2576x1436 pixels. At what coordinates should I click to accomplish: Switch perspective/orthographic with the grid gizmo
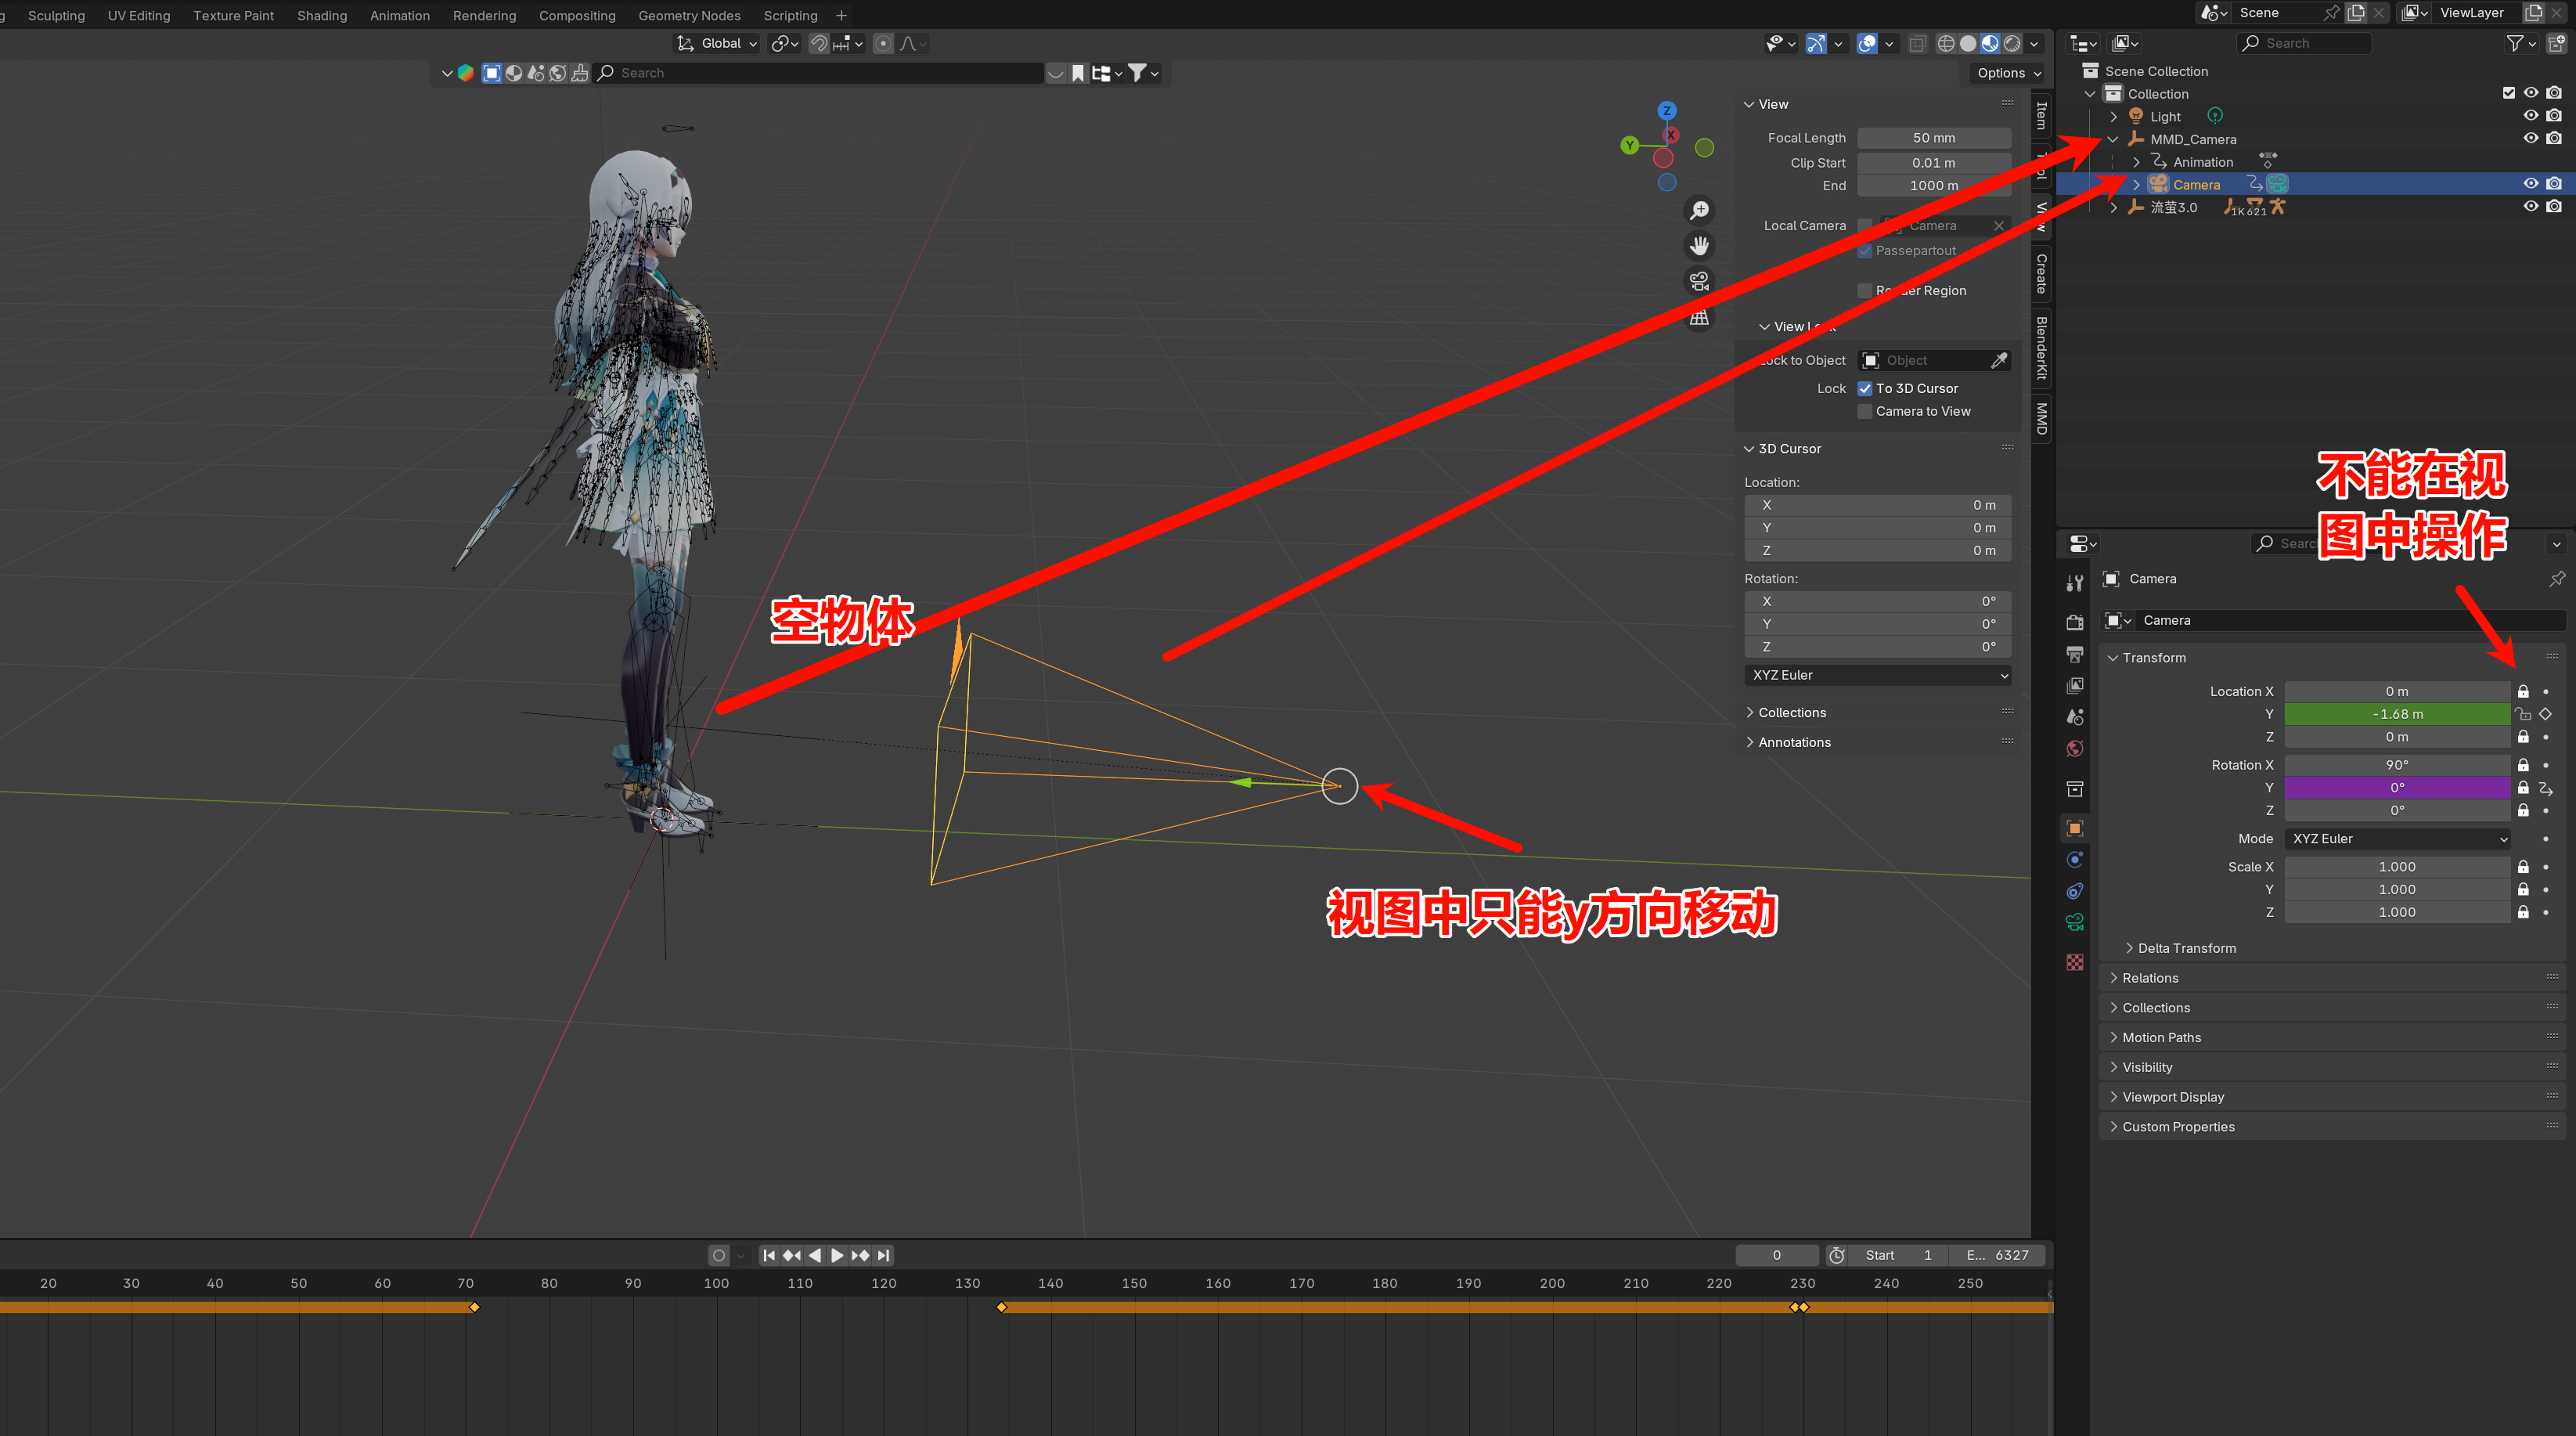[1699, 318]
